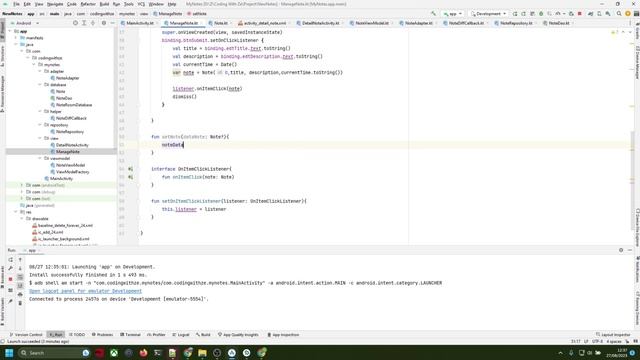The width and height of the screenshot is (640, 360).
Task: Toggle Scroll to End icon in Run console
Action: pos(20,286)
